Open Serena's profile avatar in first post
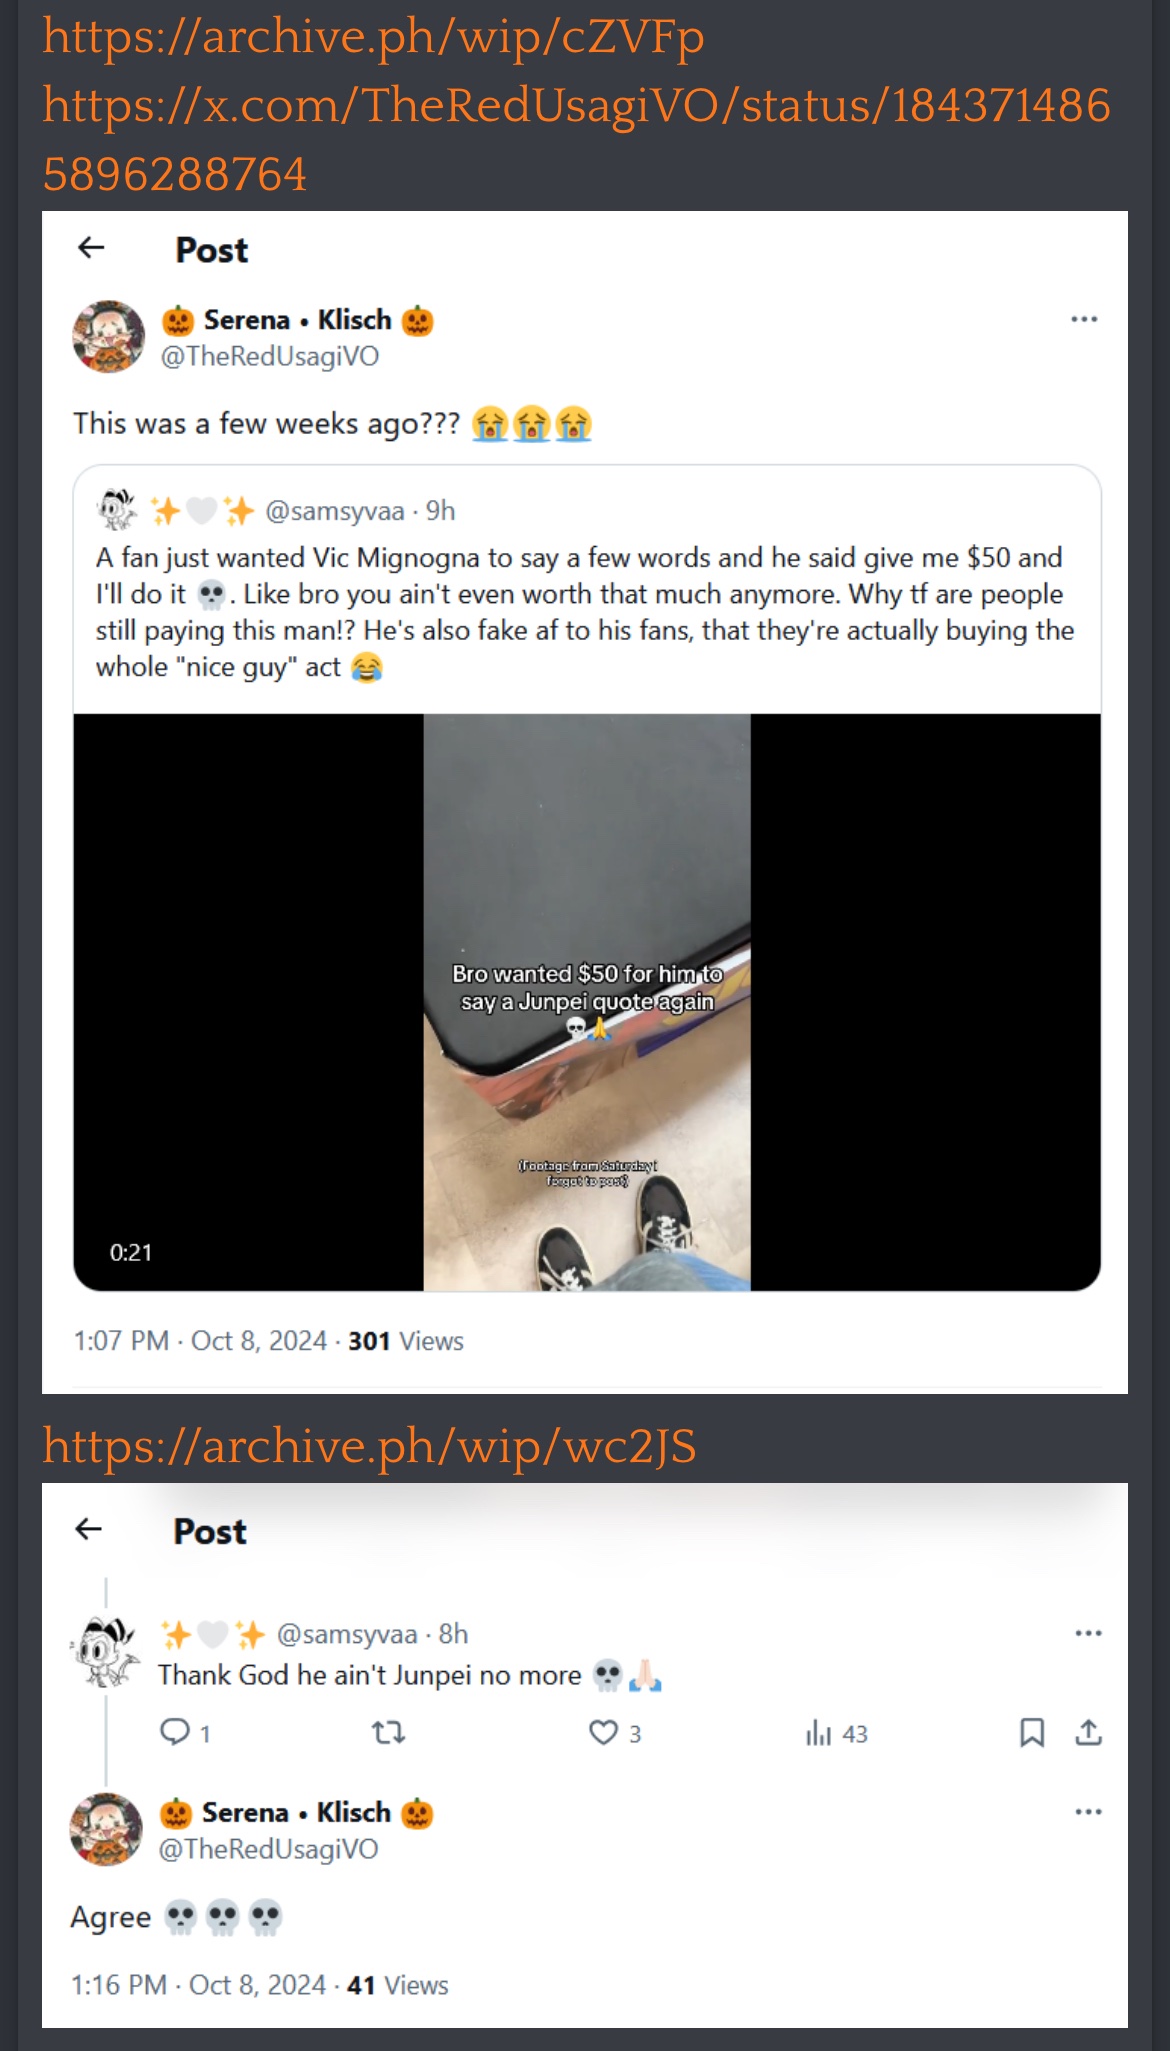Viewport: 1170px width, 2051px height. click(109, 337)
